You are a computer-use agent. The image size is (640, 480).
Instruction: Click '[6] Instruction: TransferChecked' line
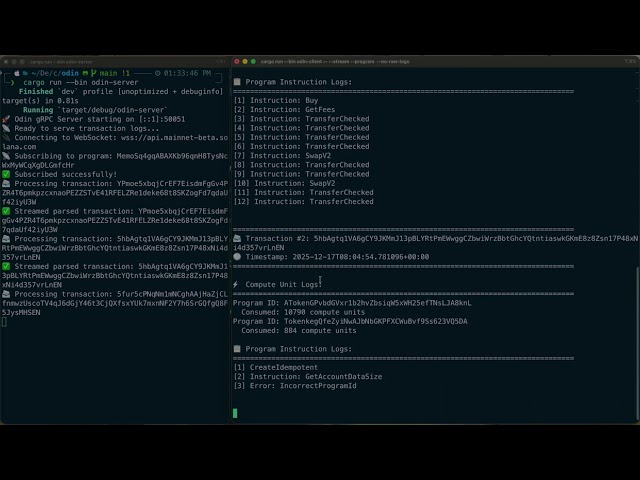click(x=302, y=147)
